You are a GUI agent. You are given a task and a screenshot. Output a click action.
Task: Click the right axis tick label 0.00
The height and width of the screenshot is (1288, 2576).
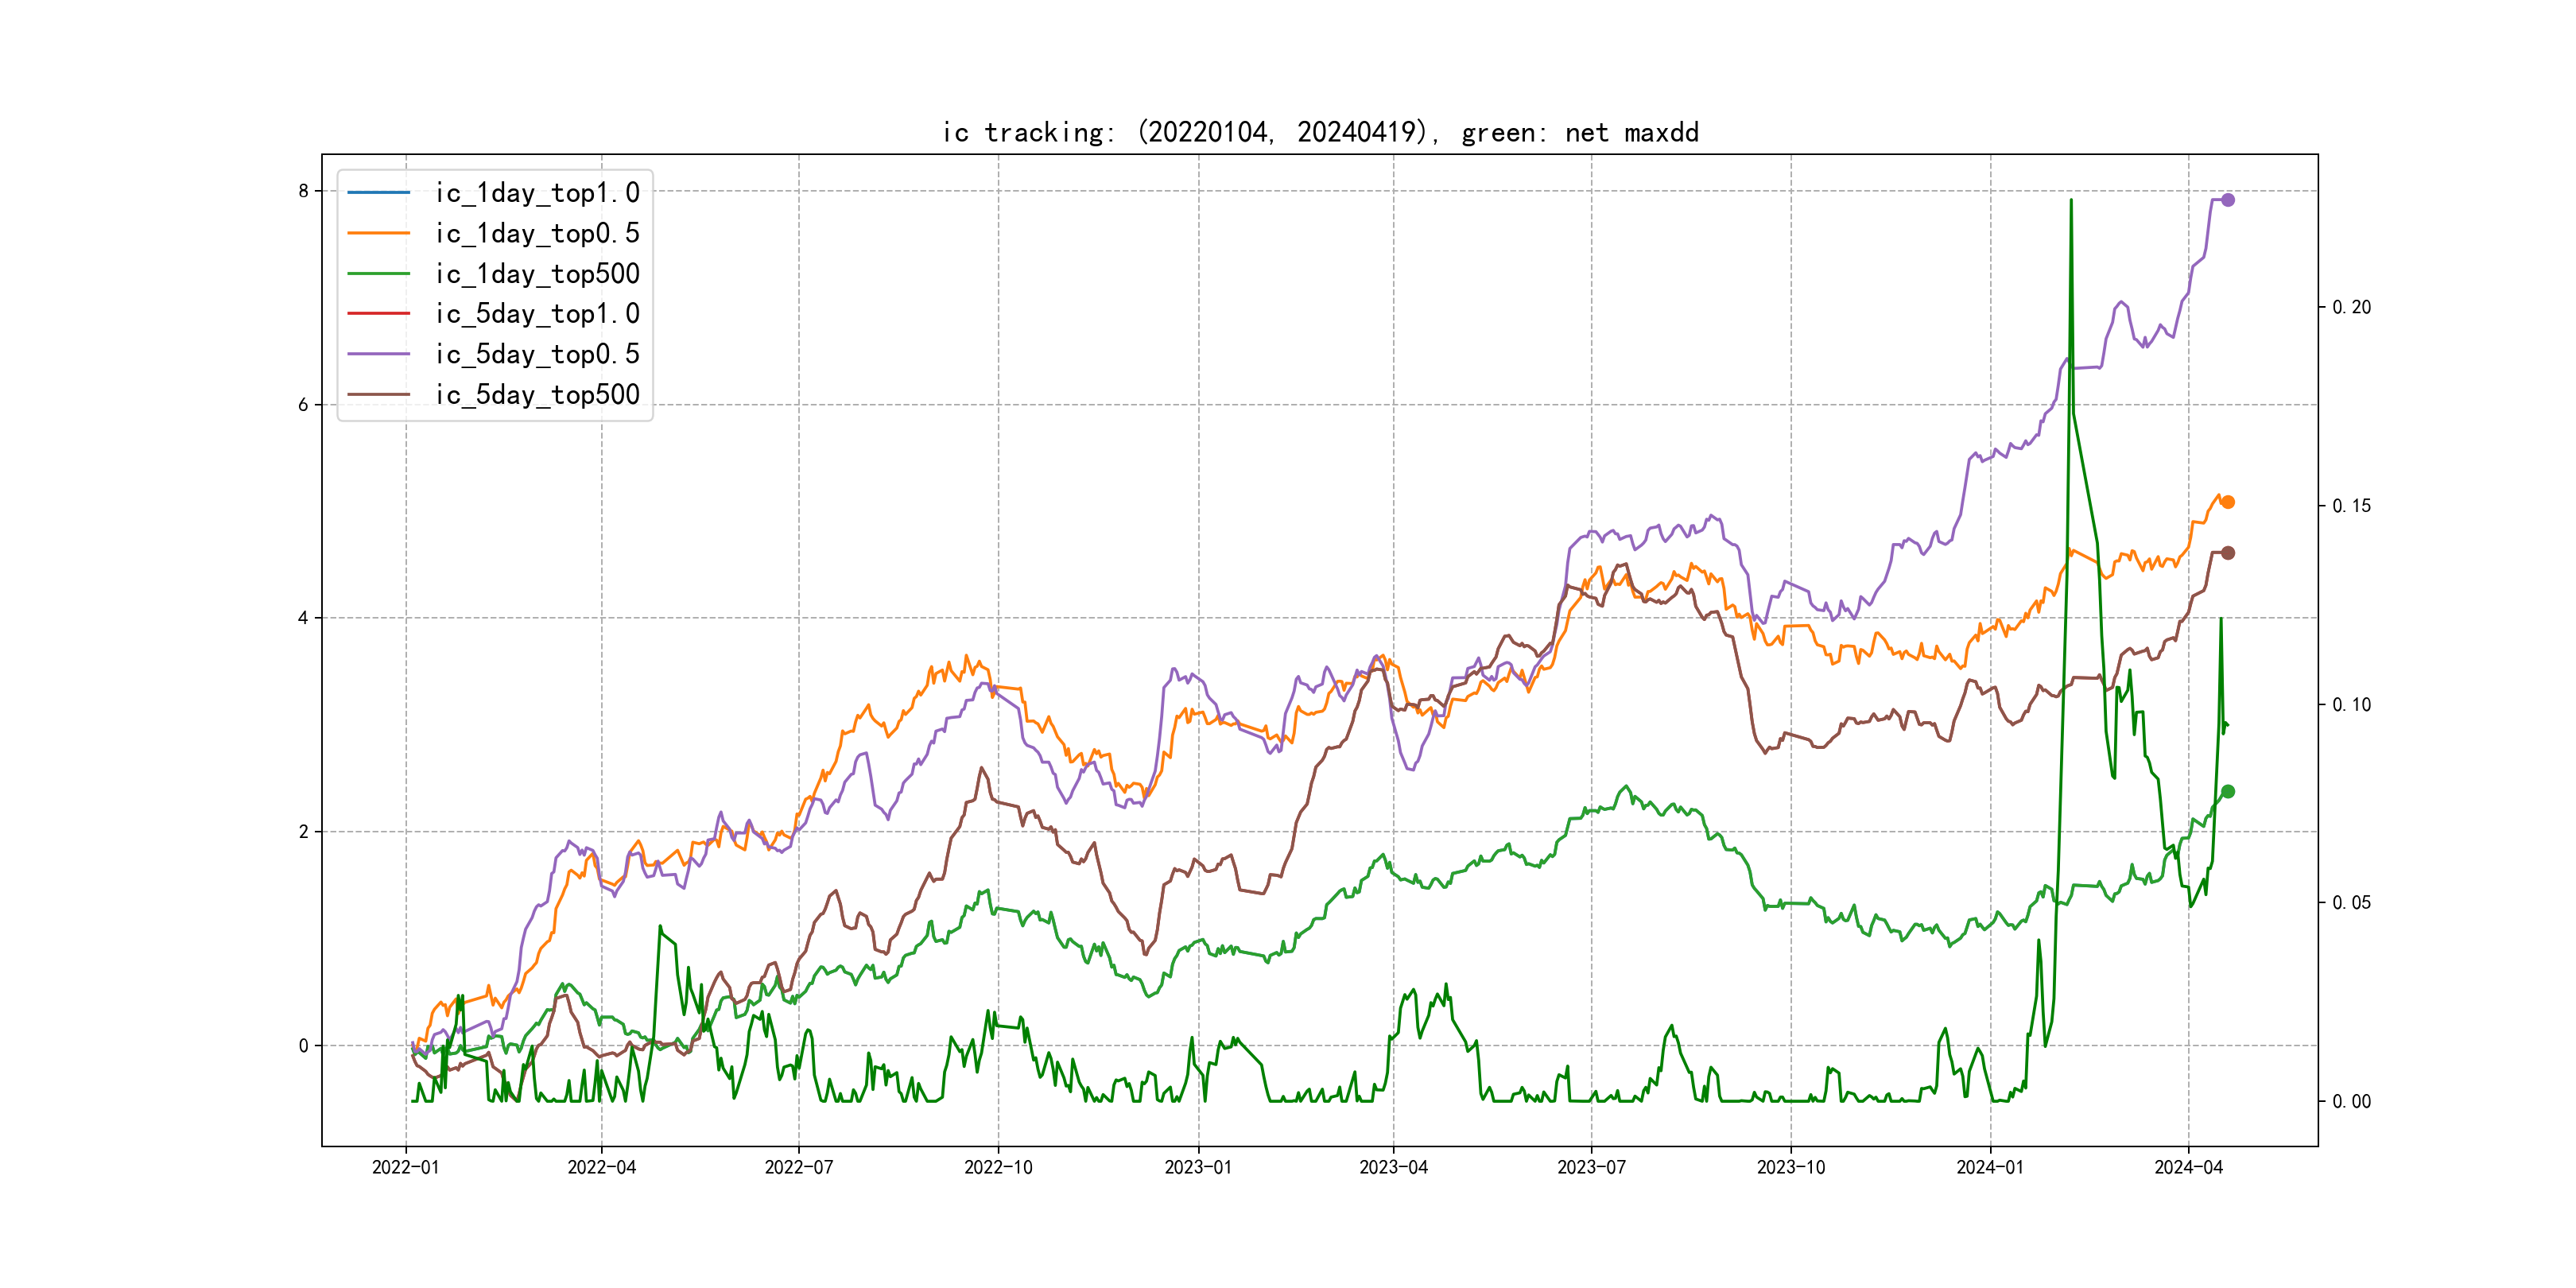(2351, 1101)
